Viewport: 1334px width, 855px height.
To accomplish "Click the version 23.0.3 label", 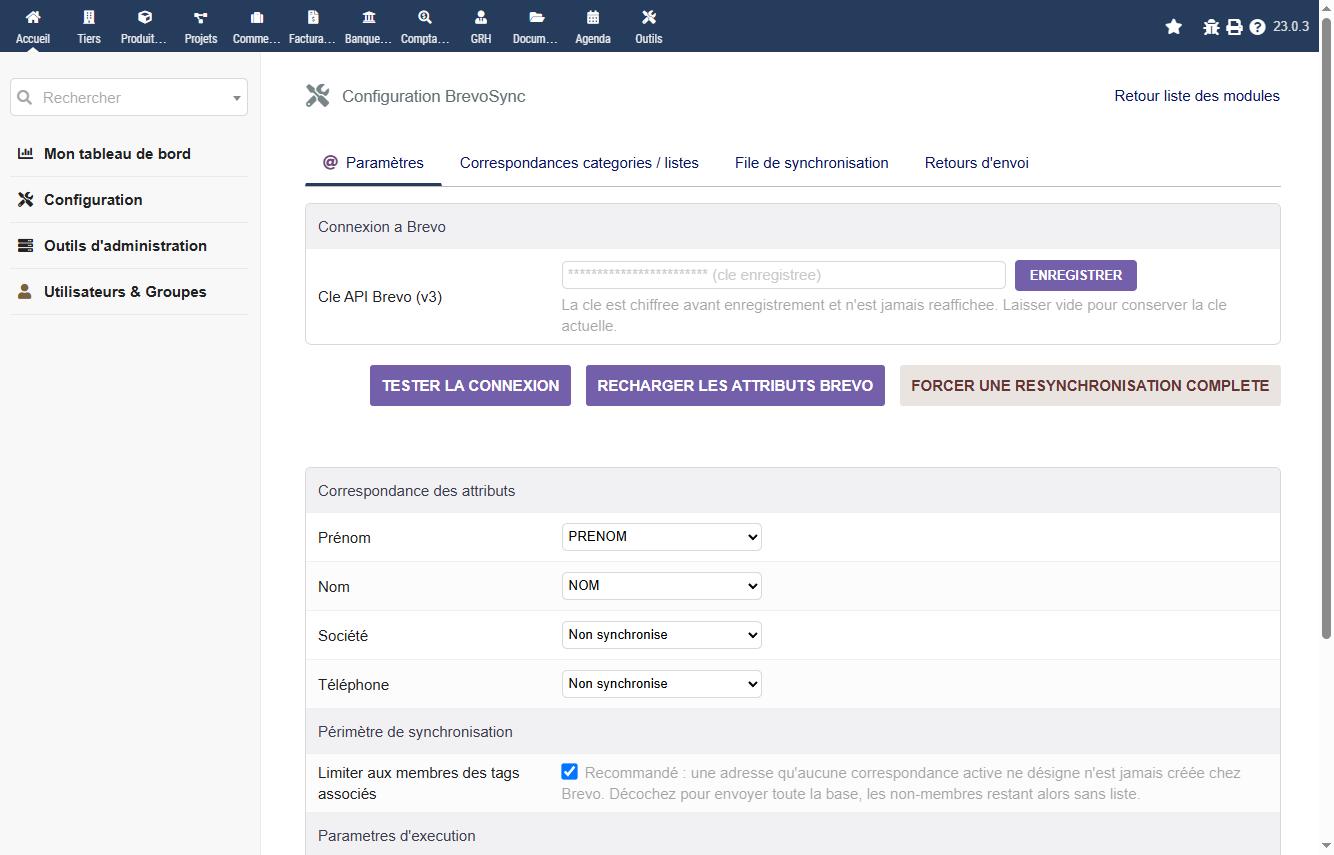I will pos(1290,27).
